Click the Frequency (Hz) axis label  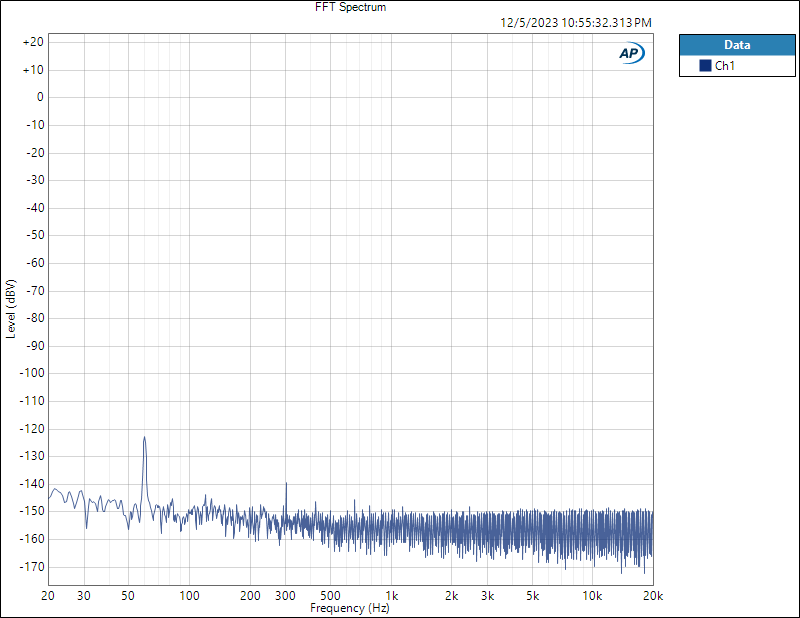click(349, 608)
